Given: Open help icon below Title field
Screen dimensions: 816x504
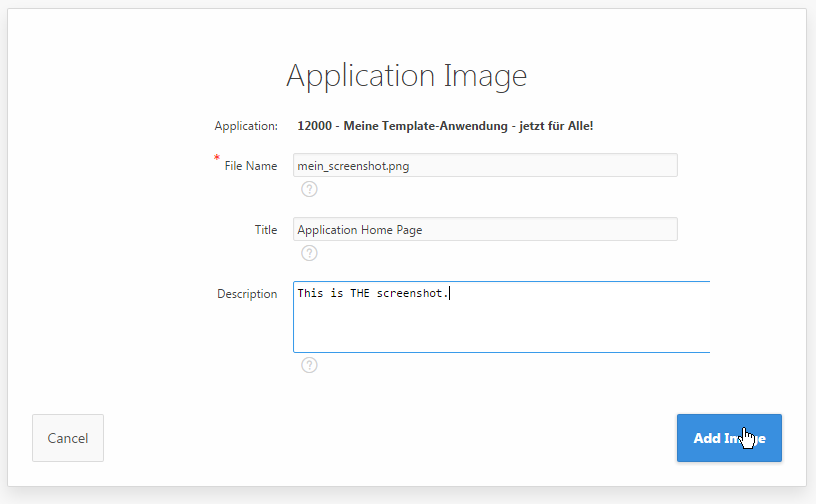Looking at the screenshot, I should (x=309, y=253).
